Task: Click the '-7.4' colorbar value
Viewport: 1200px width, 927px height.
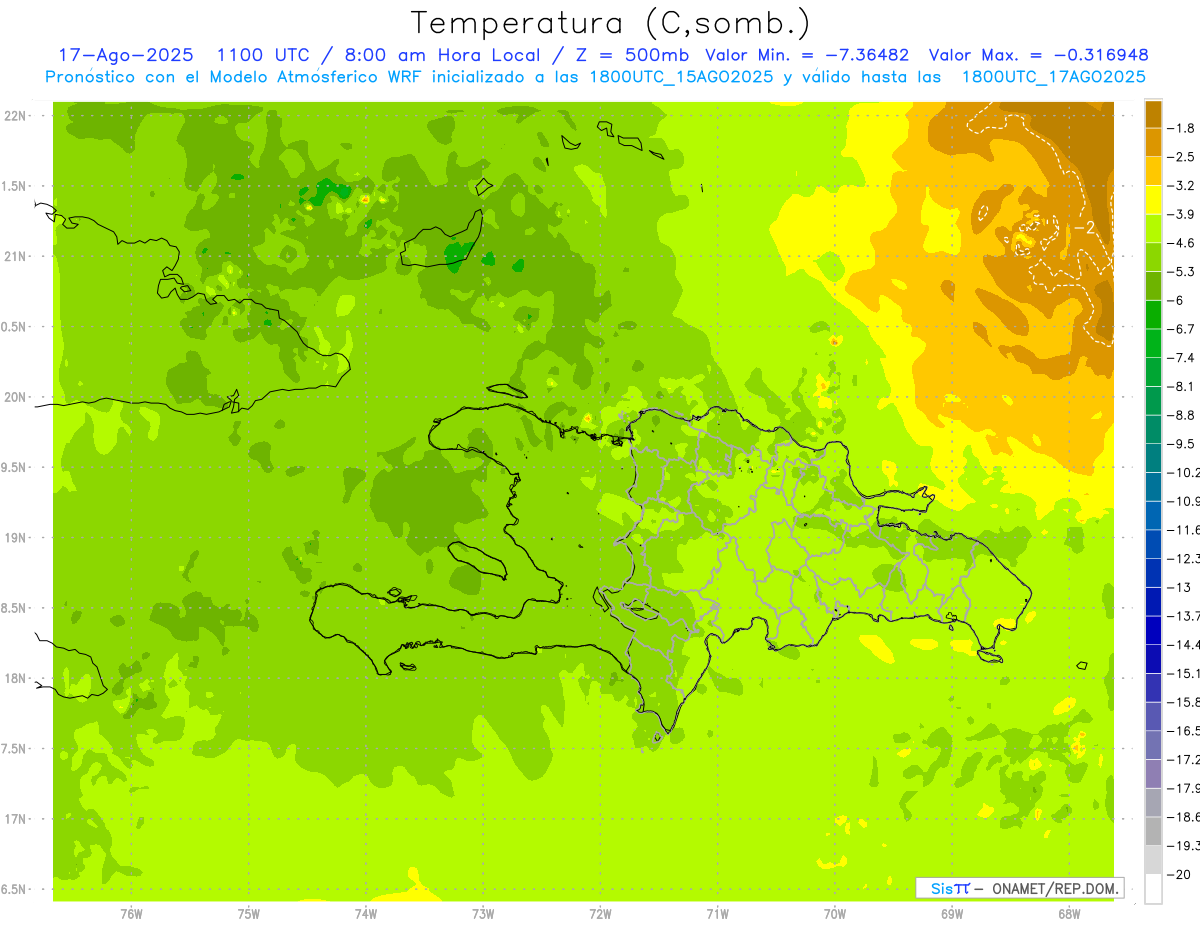Action: [1181, 358]
